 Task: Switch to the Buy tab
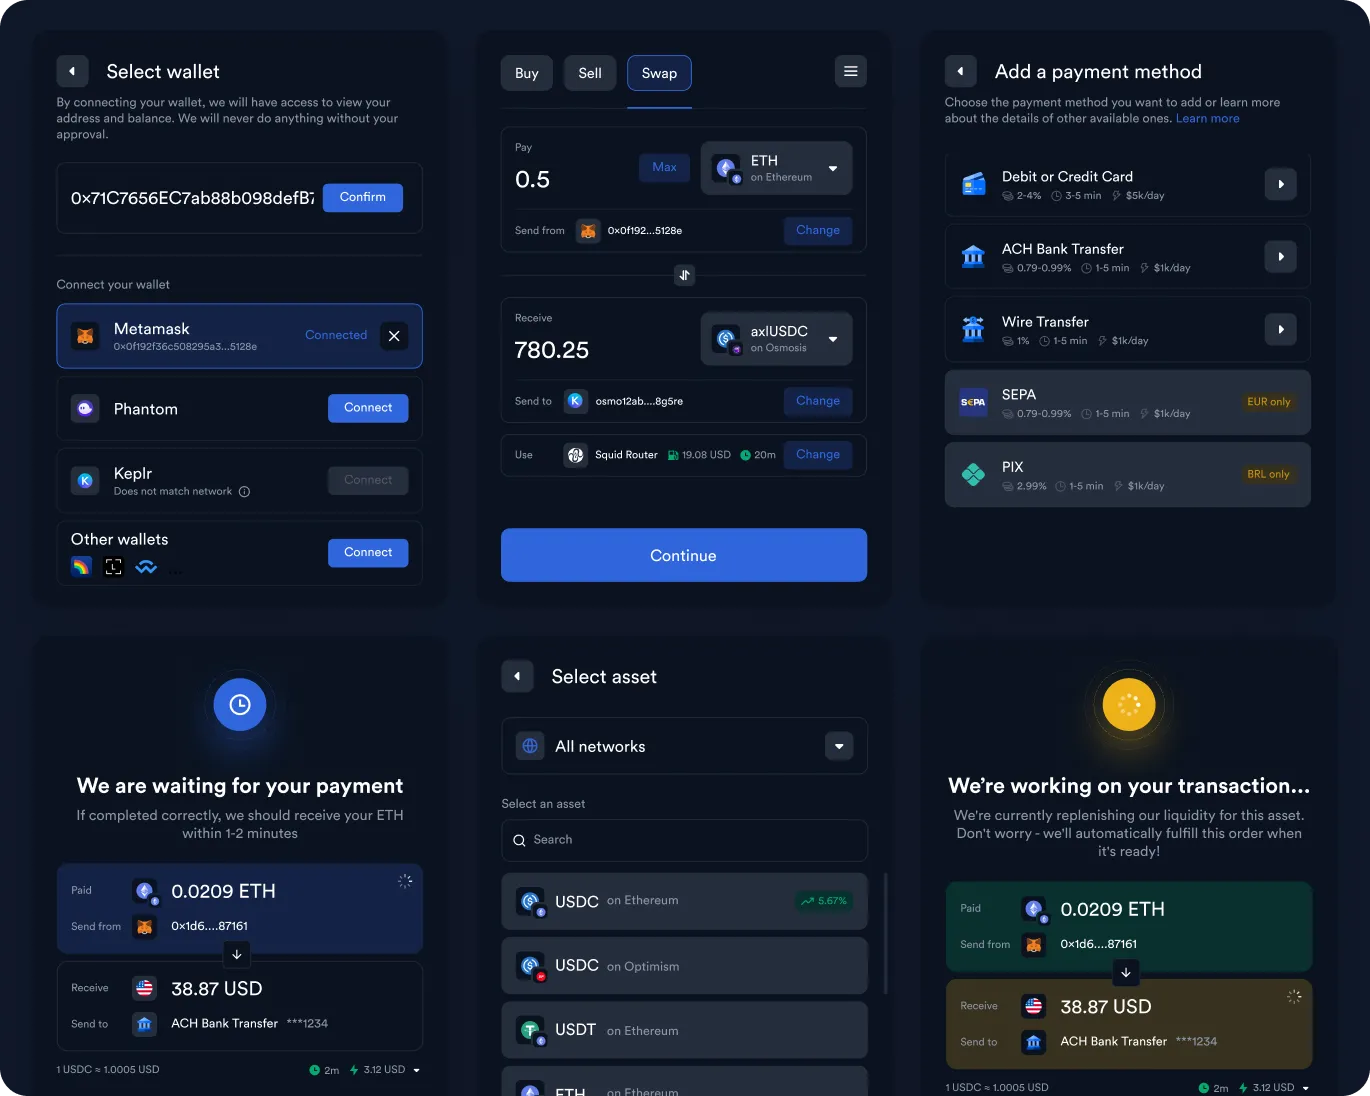[x=526, y=72]
